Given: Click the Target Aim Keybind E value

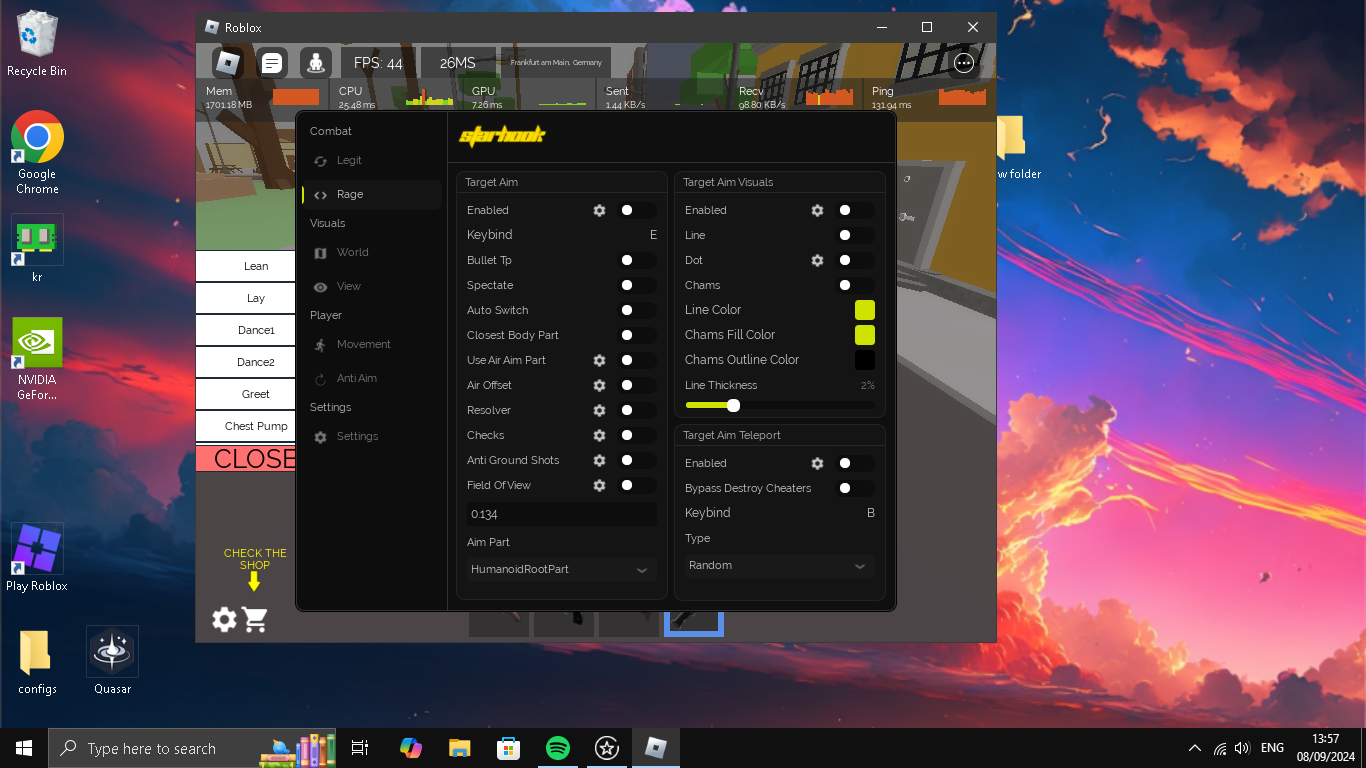Looking at the screenshot, I should click(x=653, y=235).
